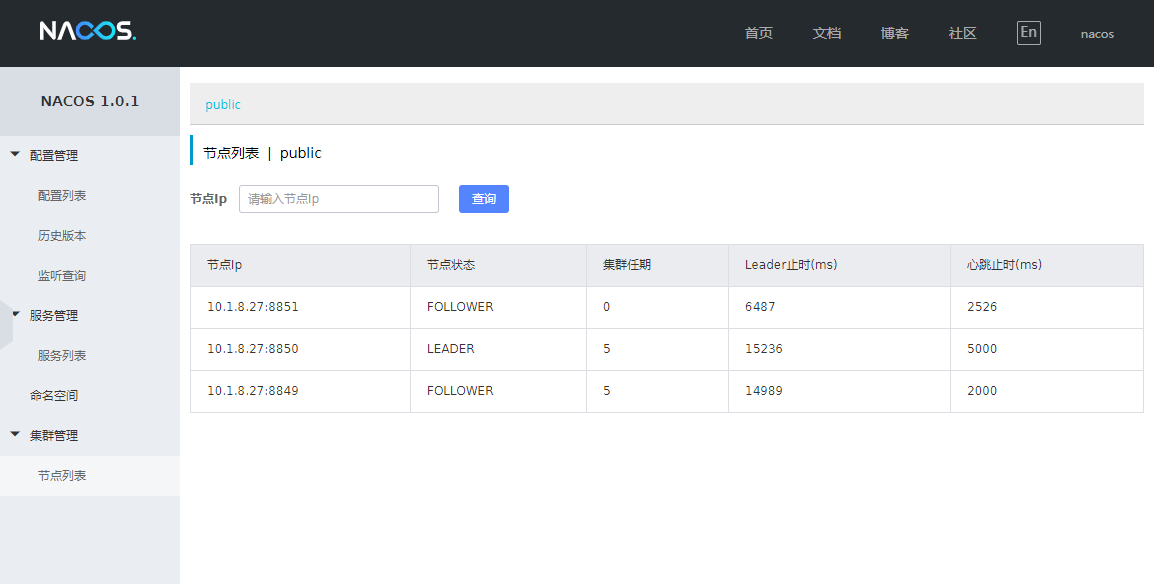Click the 集群管理 menu label
The image size is (1154, 584).
point(54,435)
